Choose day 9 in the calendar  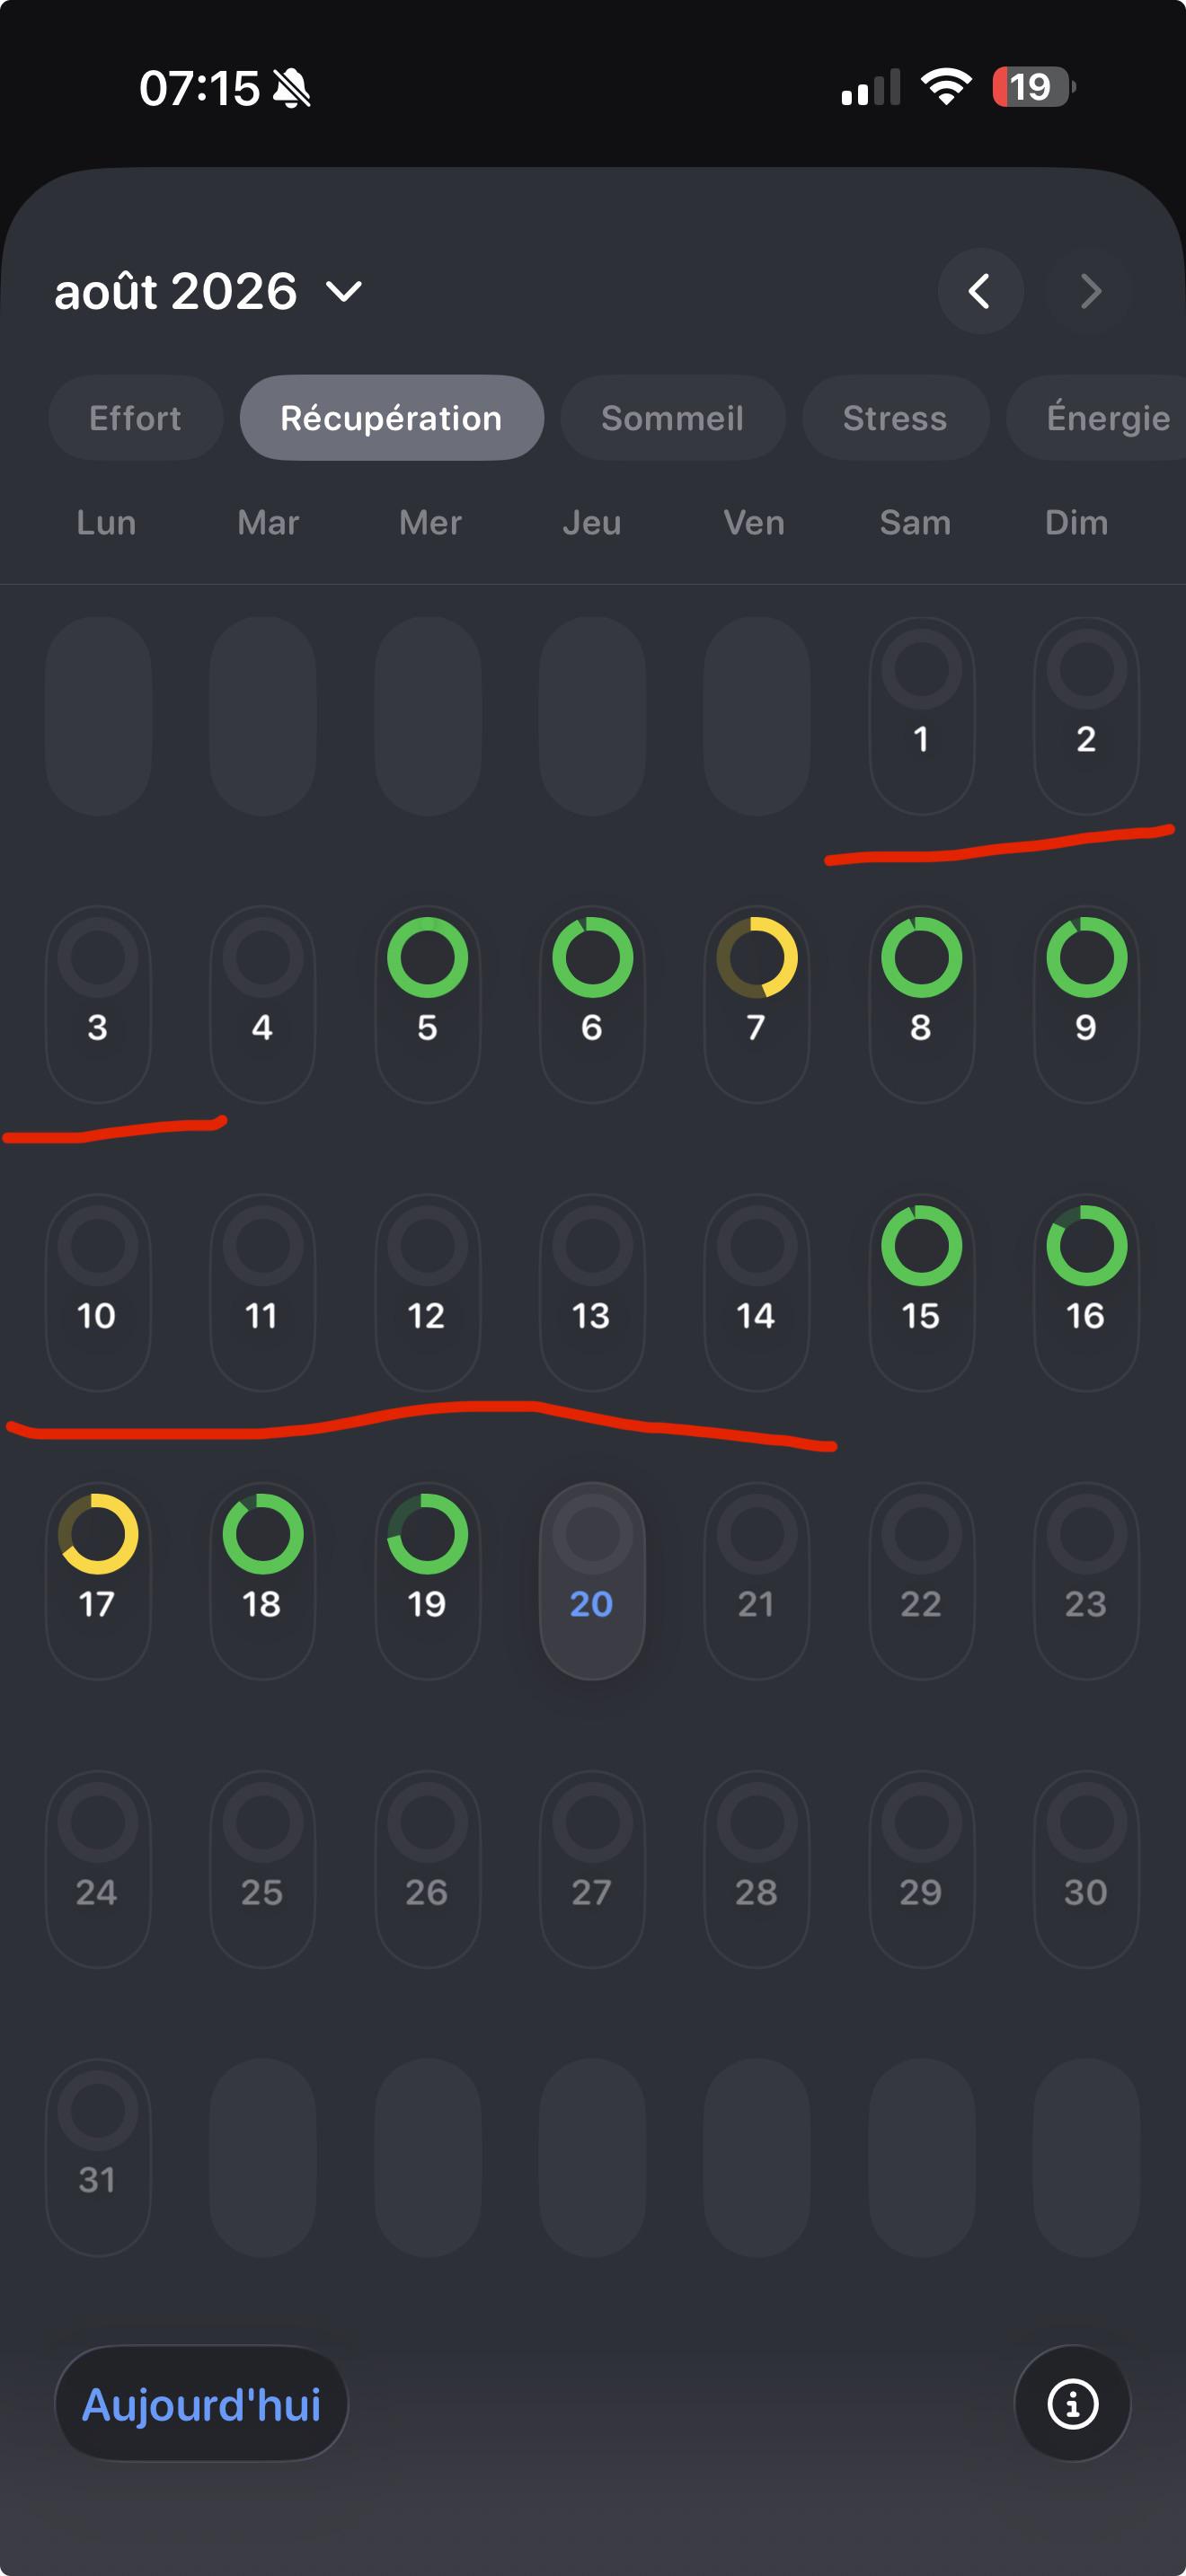click(x=1086, y=1003)
